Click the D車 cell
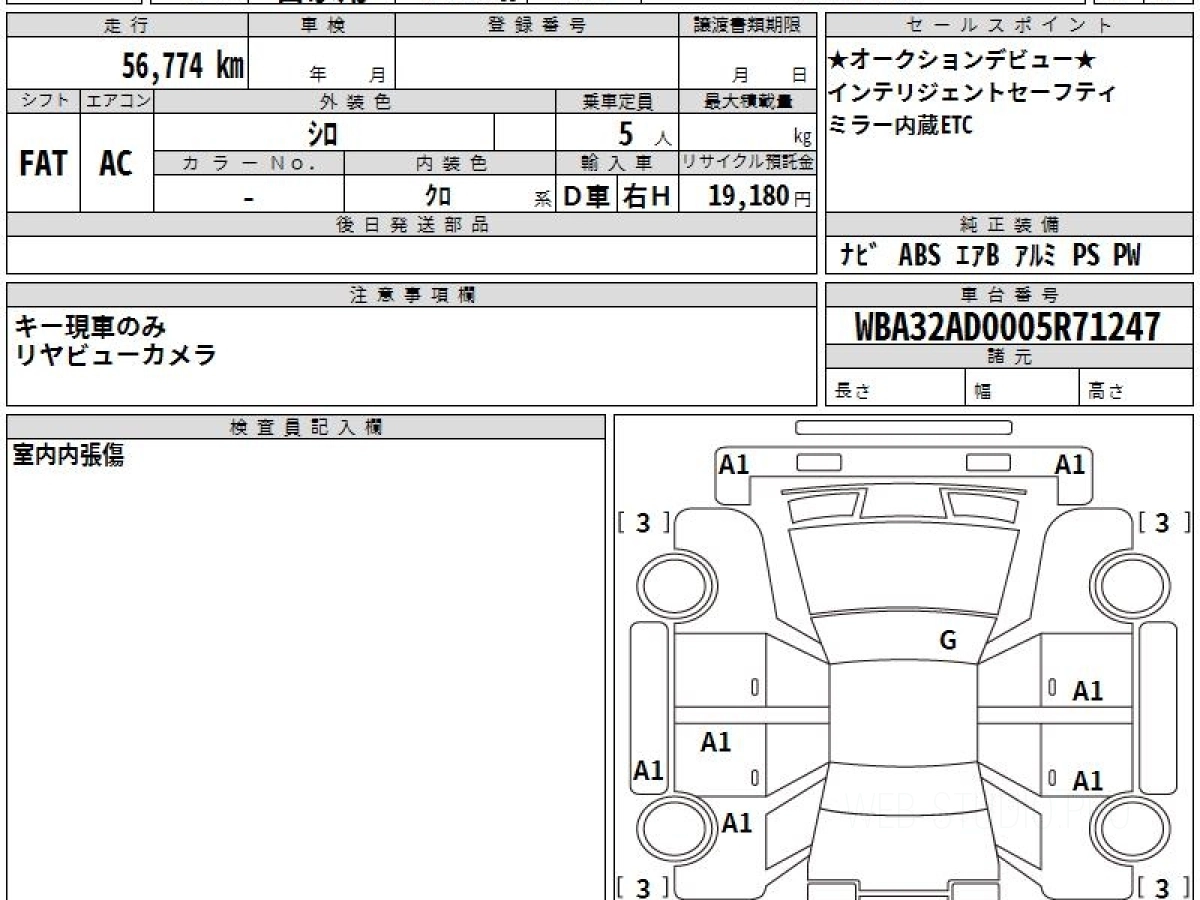Viewport: 1200px width, 900px height. pyautogui.click(x=586, y=196)
